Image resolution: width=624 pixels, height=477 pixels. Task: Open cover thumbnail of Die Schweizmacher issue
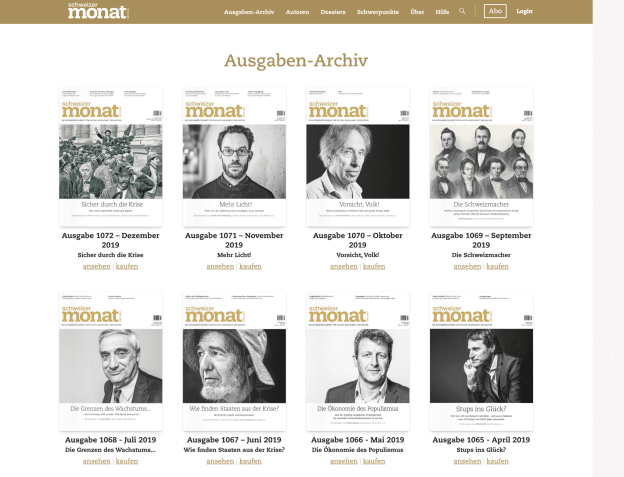[x=481, y=157]
